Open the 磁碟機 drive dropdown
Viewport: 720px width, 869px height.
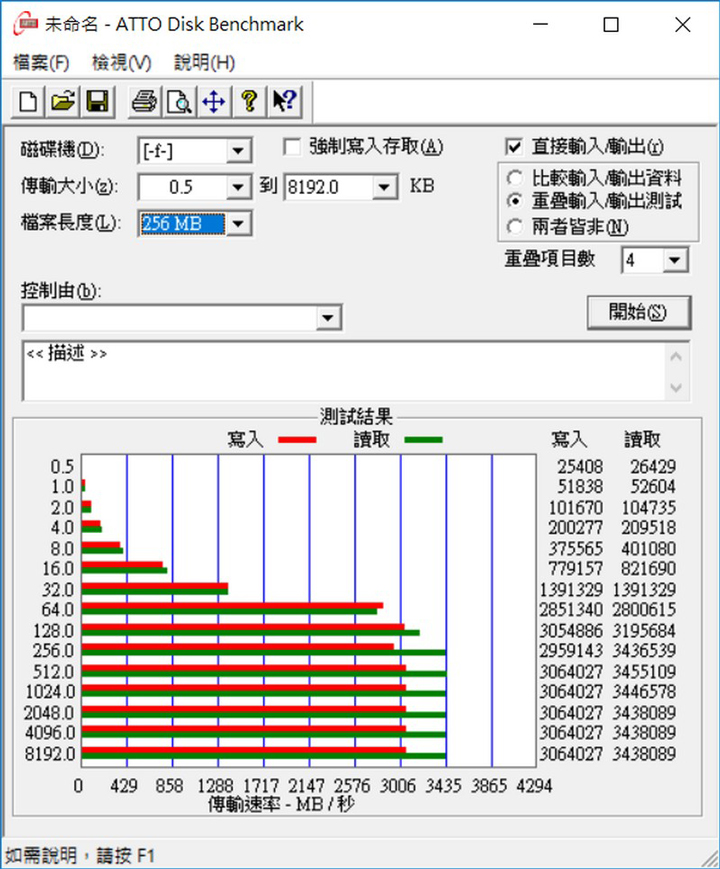tap(238, 151)
